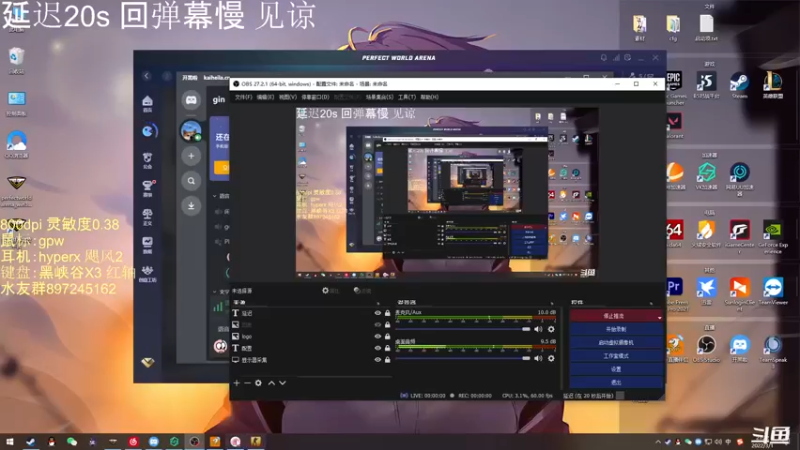
Task: Mute the 桌面音频 speaker icon
Action: coord(538,359)
